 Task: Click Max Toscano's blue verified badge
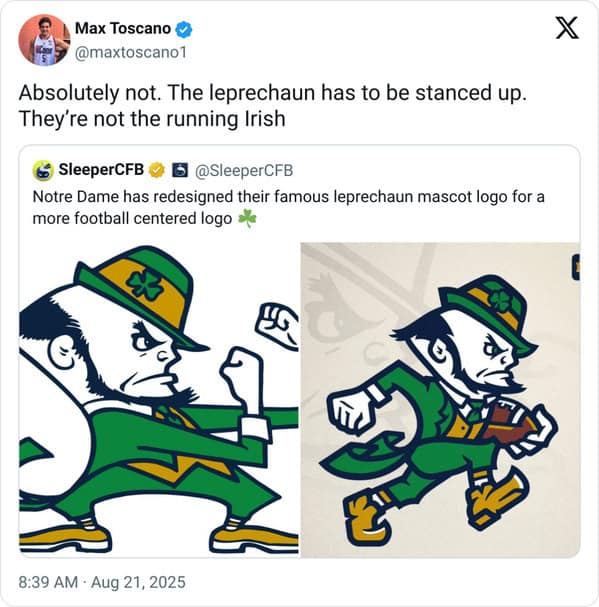point(184,29)
